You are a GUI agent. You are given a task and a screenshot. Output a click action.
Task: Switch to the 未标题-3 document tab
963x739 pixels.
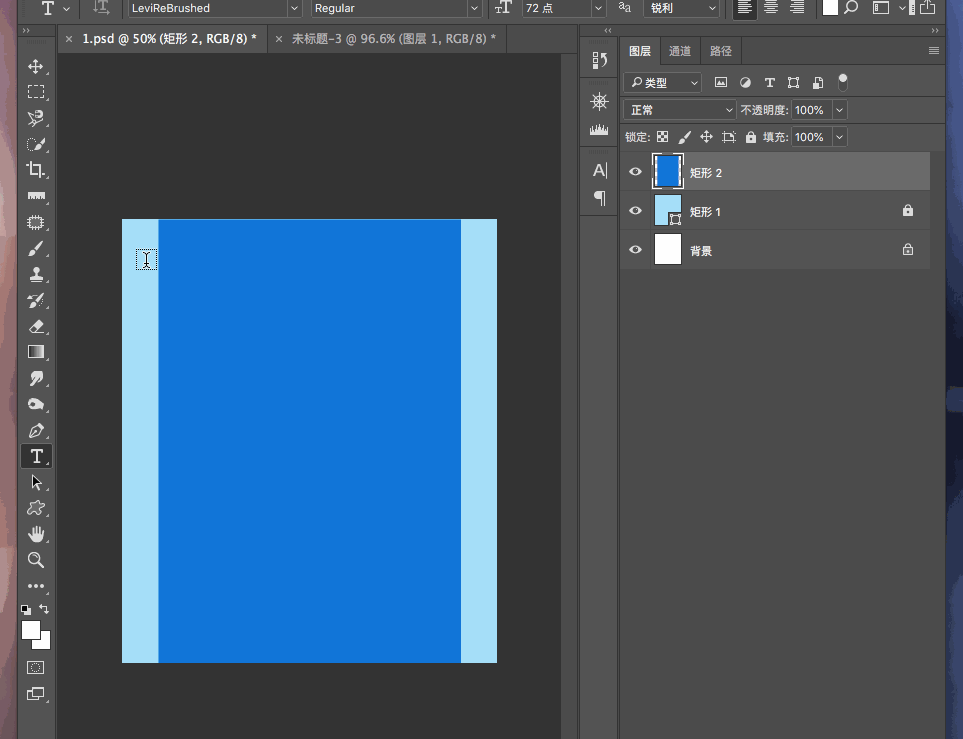pos(393,39)
